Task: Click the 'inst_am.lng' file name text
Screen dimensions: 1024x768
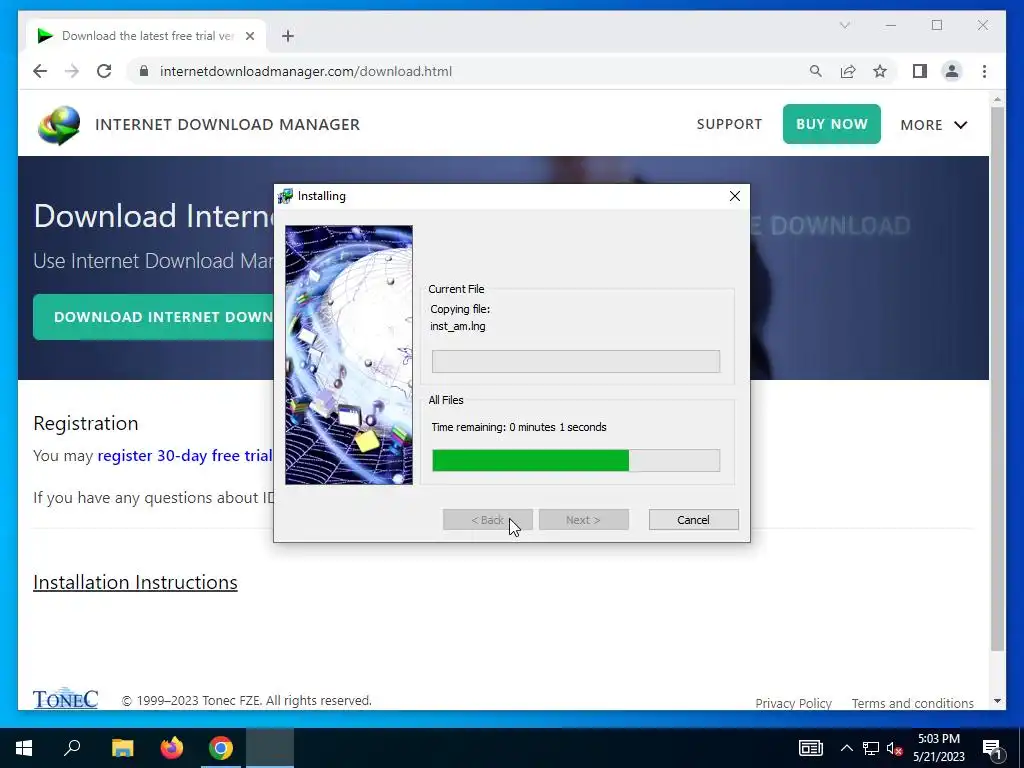Action: click(458, 326)
